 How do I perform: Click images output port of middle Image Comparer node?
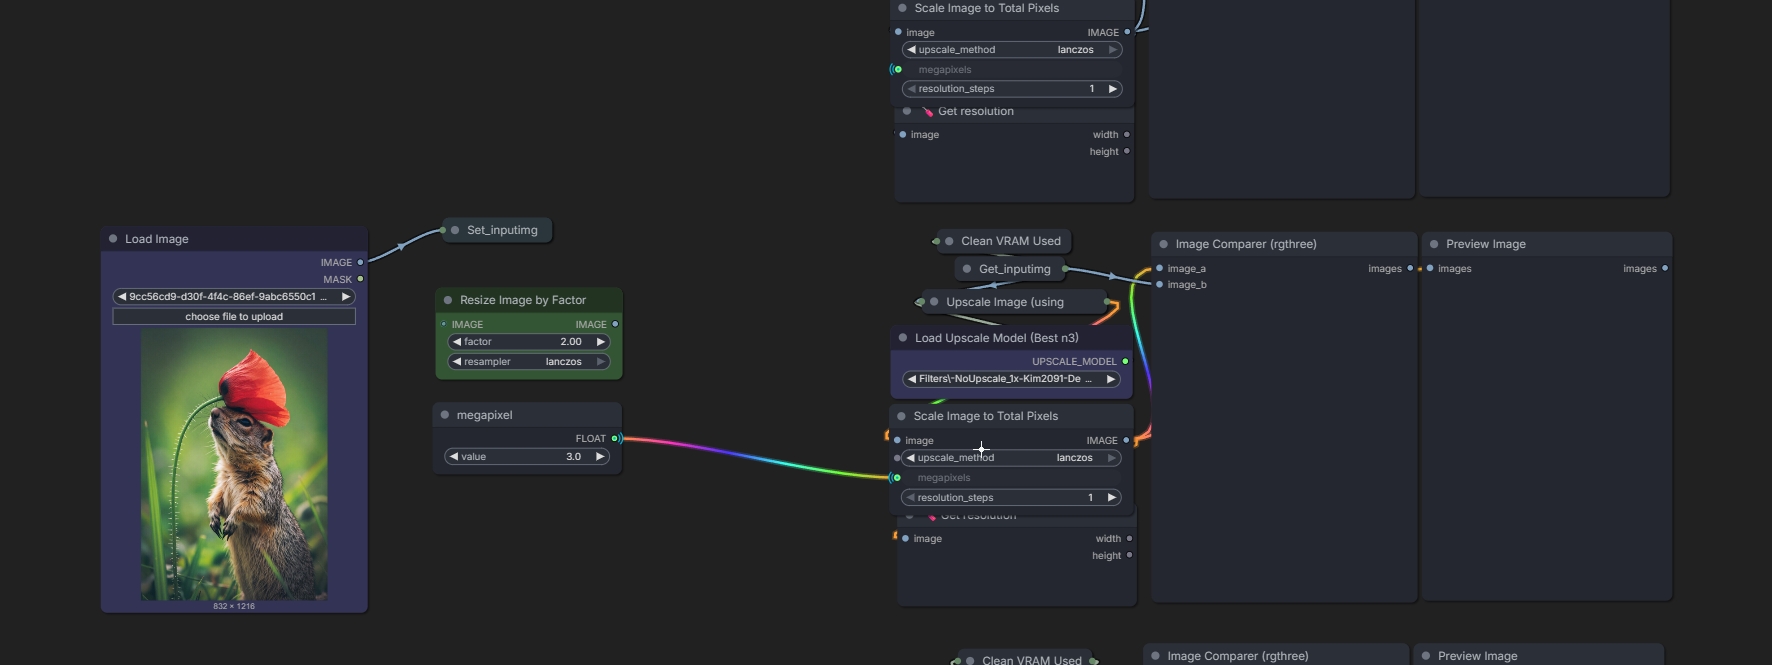(1410, 268)
